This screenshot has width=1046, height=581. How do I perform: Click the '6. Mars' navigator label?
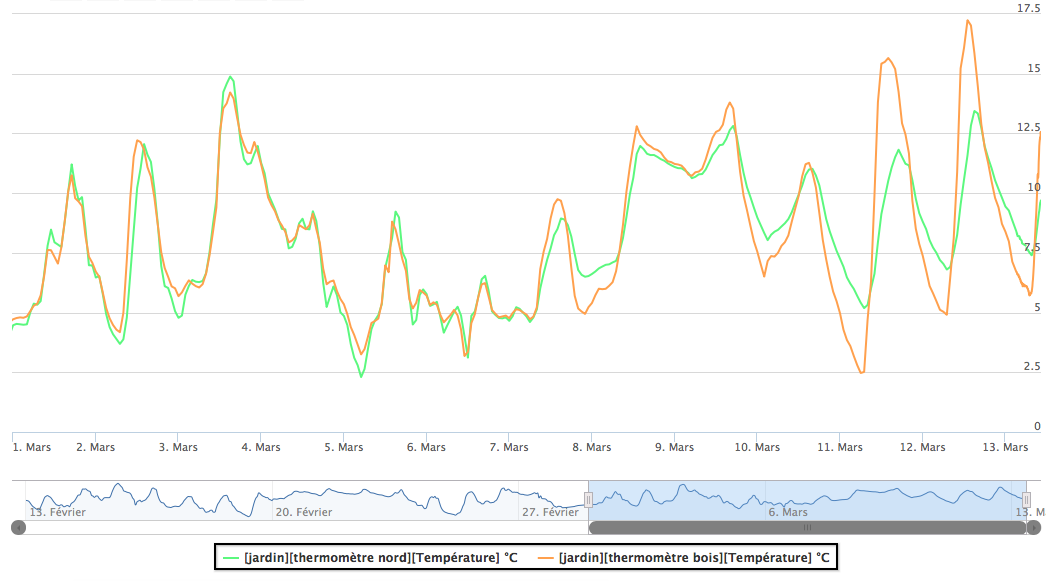pos(788,512)
